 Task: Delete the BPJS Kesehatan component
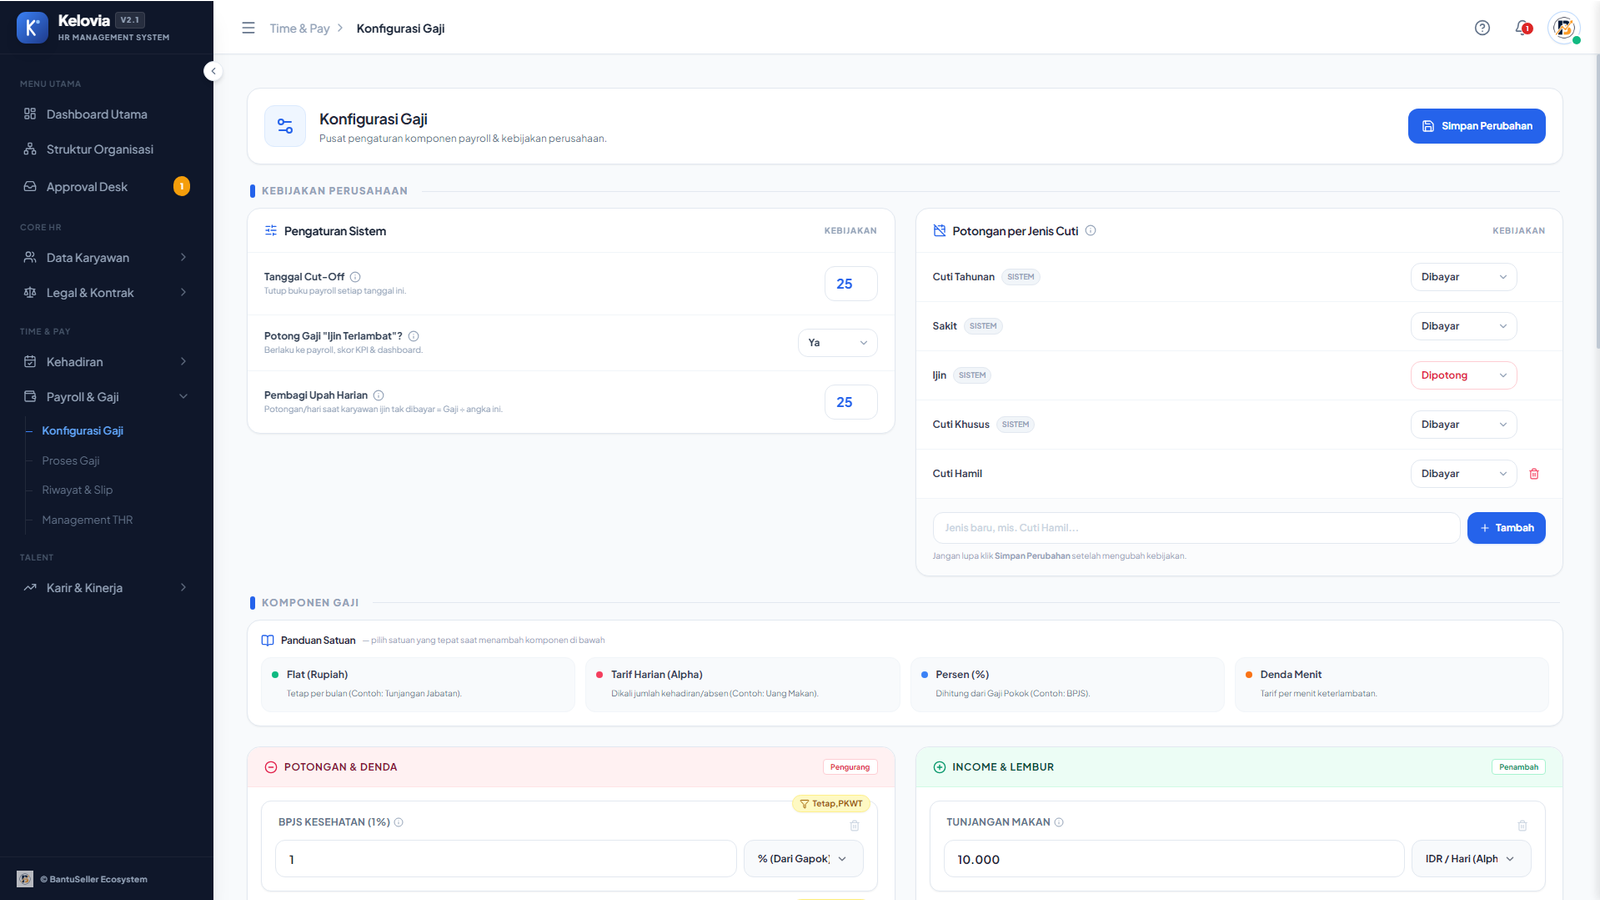coord(855,826)
